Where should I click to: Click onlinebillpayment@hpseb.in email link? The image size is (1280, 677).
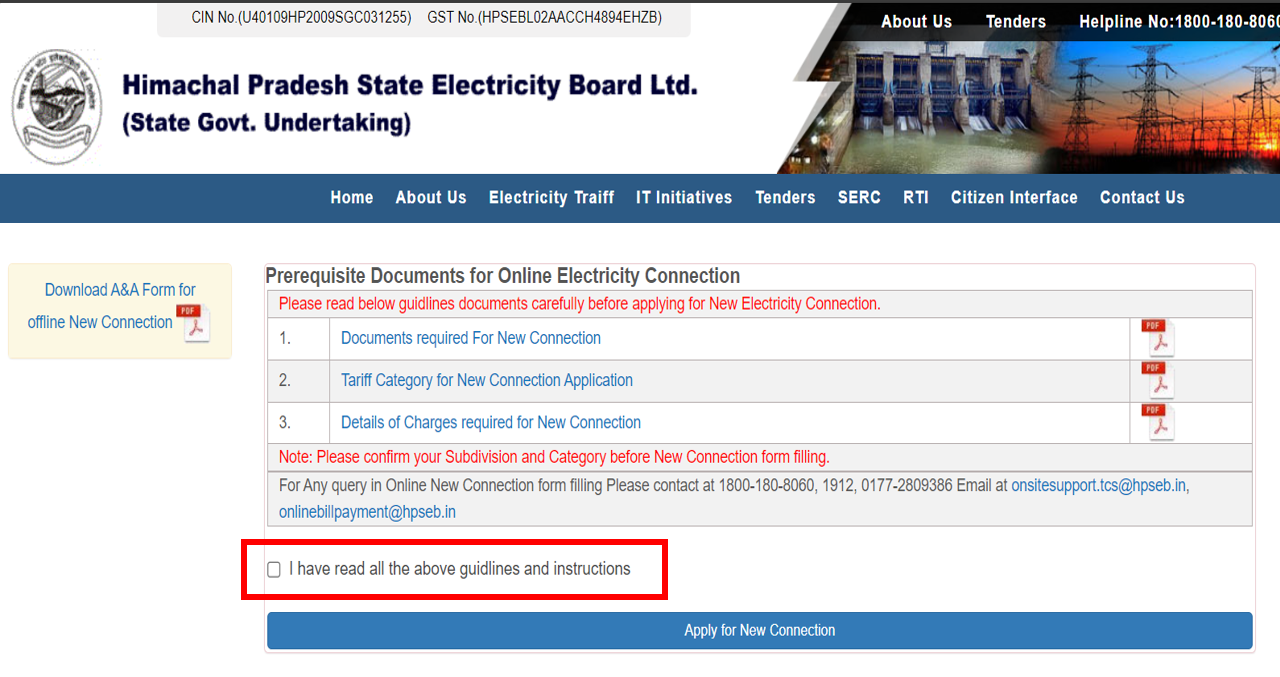(367, 512)
